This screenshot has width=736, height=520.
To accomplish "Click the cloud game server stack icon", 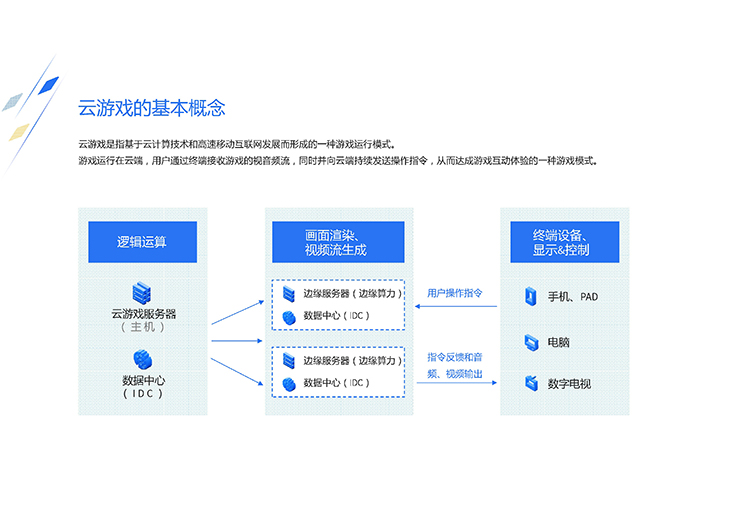I will click(x=142, y=293).
